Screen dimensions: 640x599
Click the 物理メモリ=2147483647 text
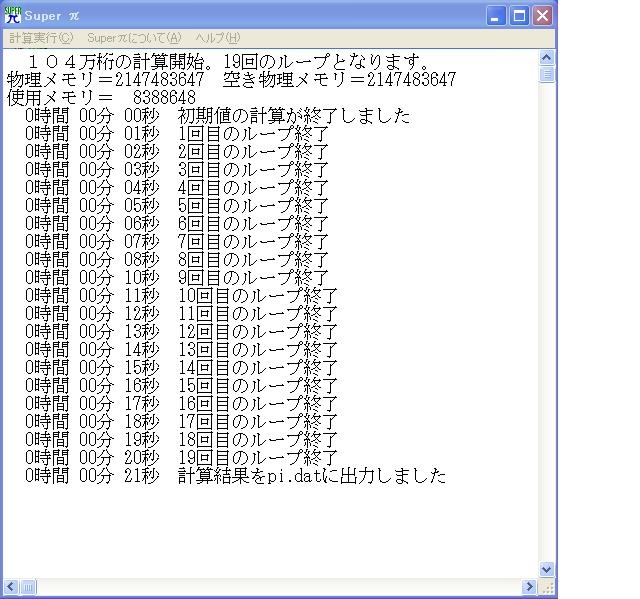tap(105, 80)
